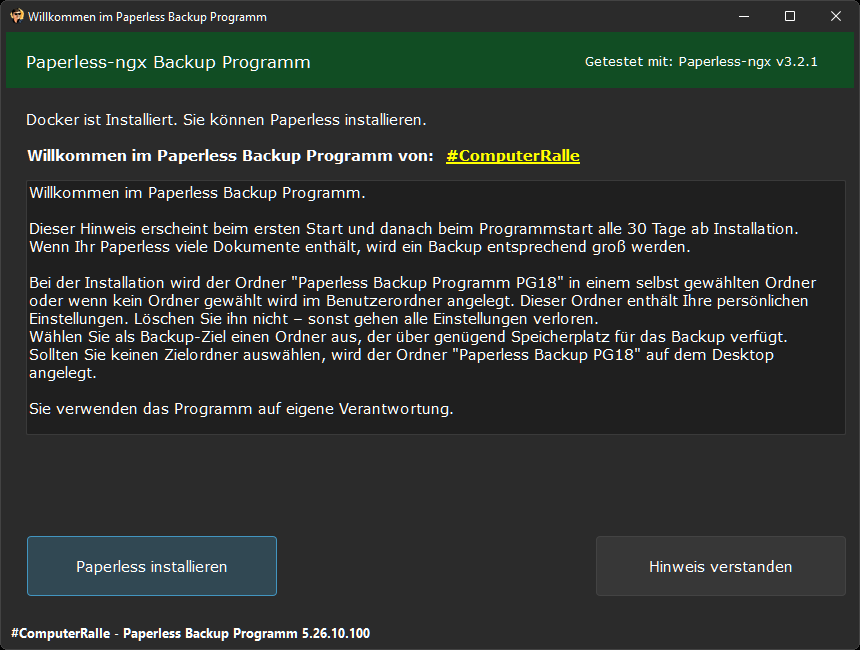Select the 'Paperless-ngx Backup Programm' header title

(x=168, y=62)
